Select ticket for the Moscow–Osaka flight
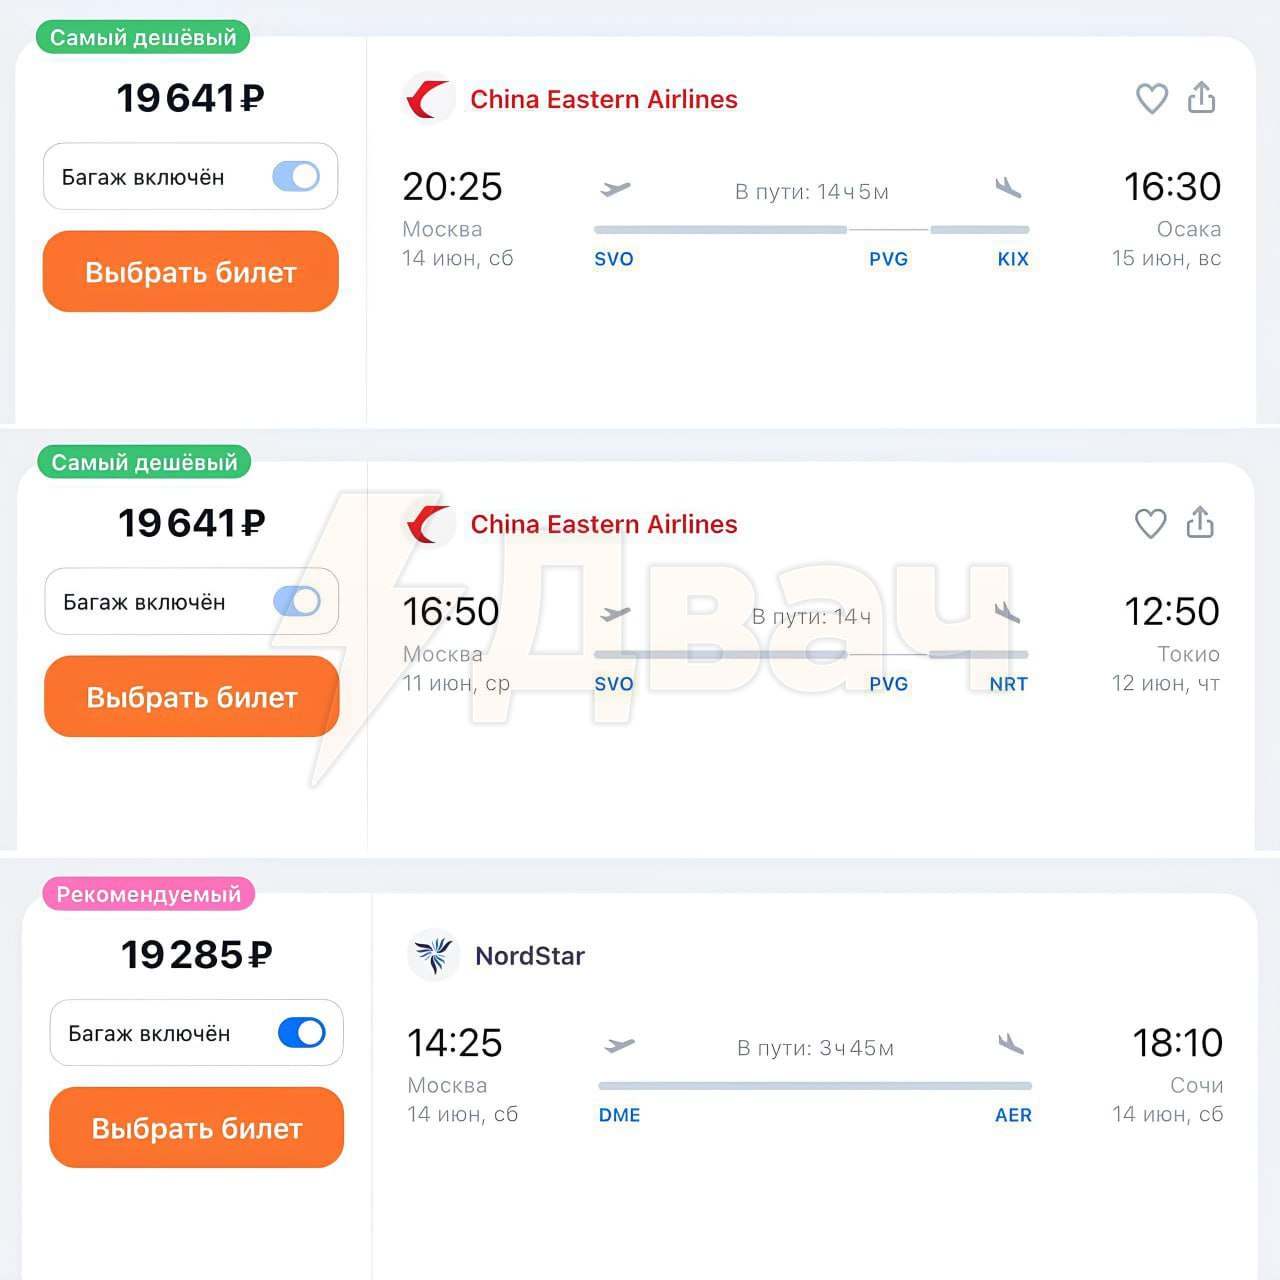 191,272
